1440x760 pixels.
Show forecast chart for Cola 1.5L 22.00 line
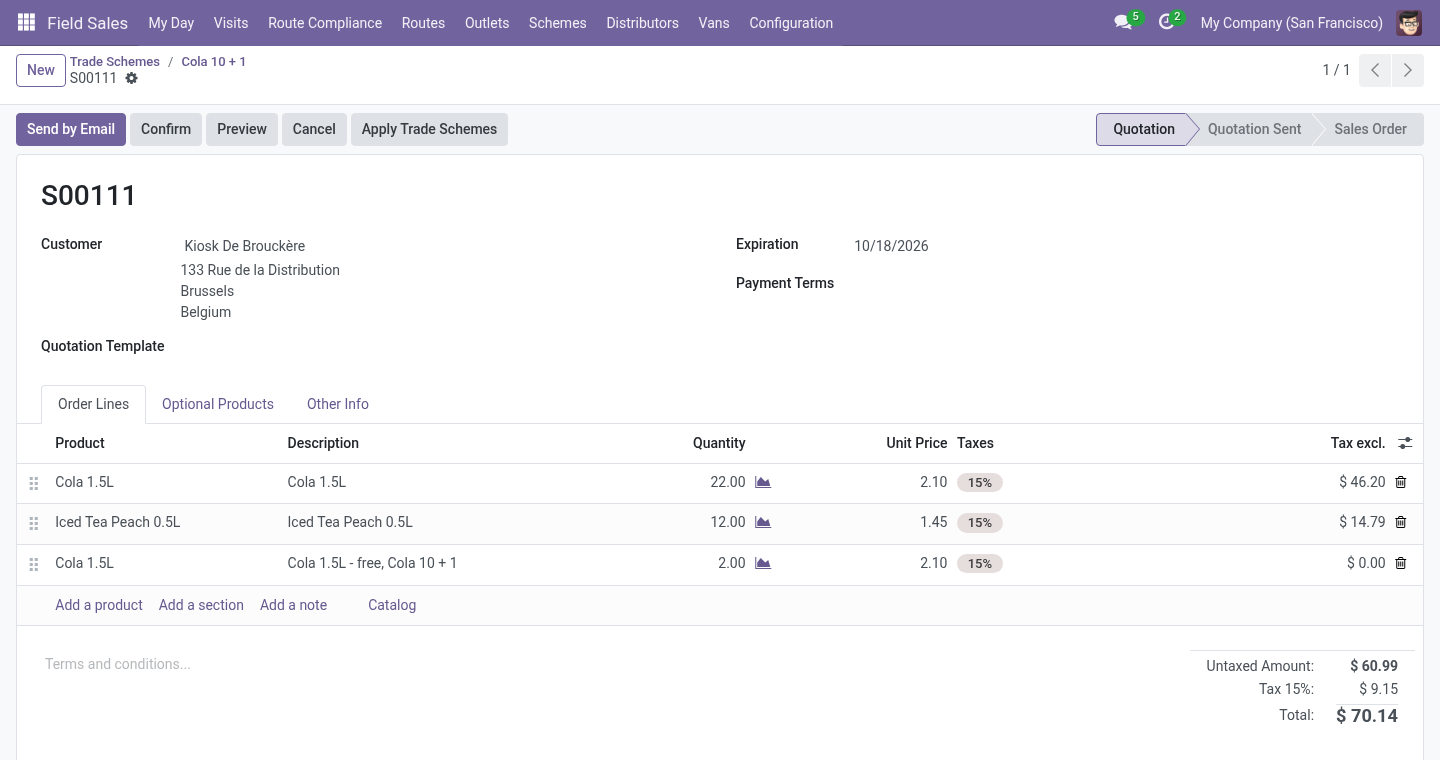(763, 482)
